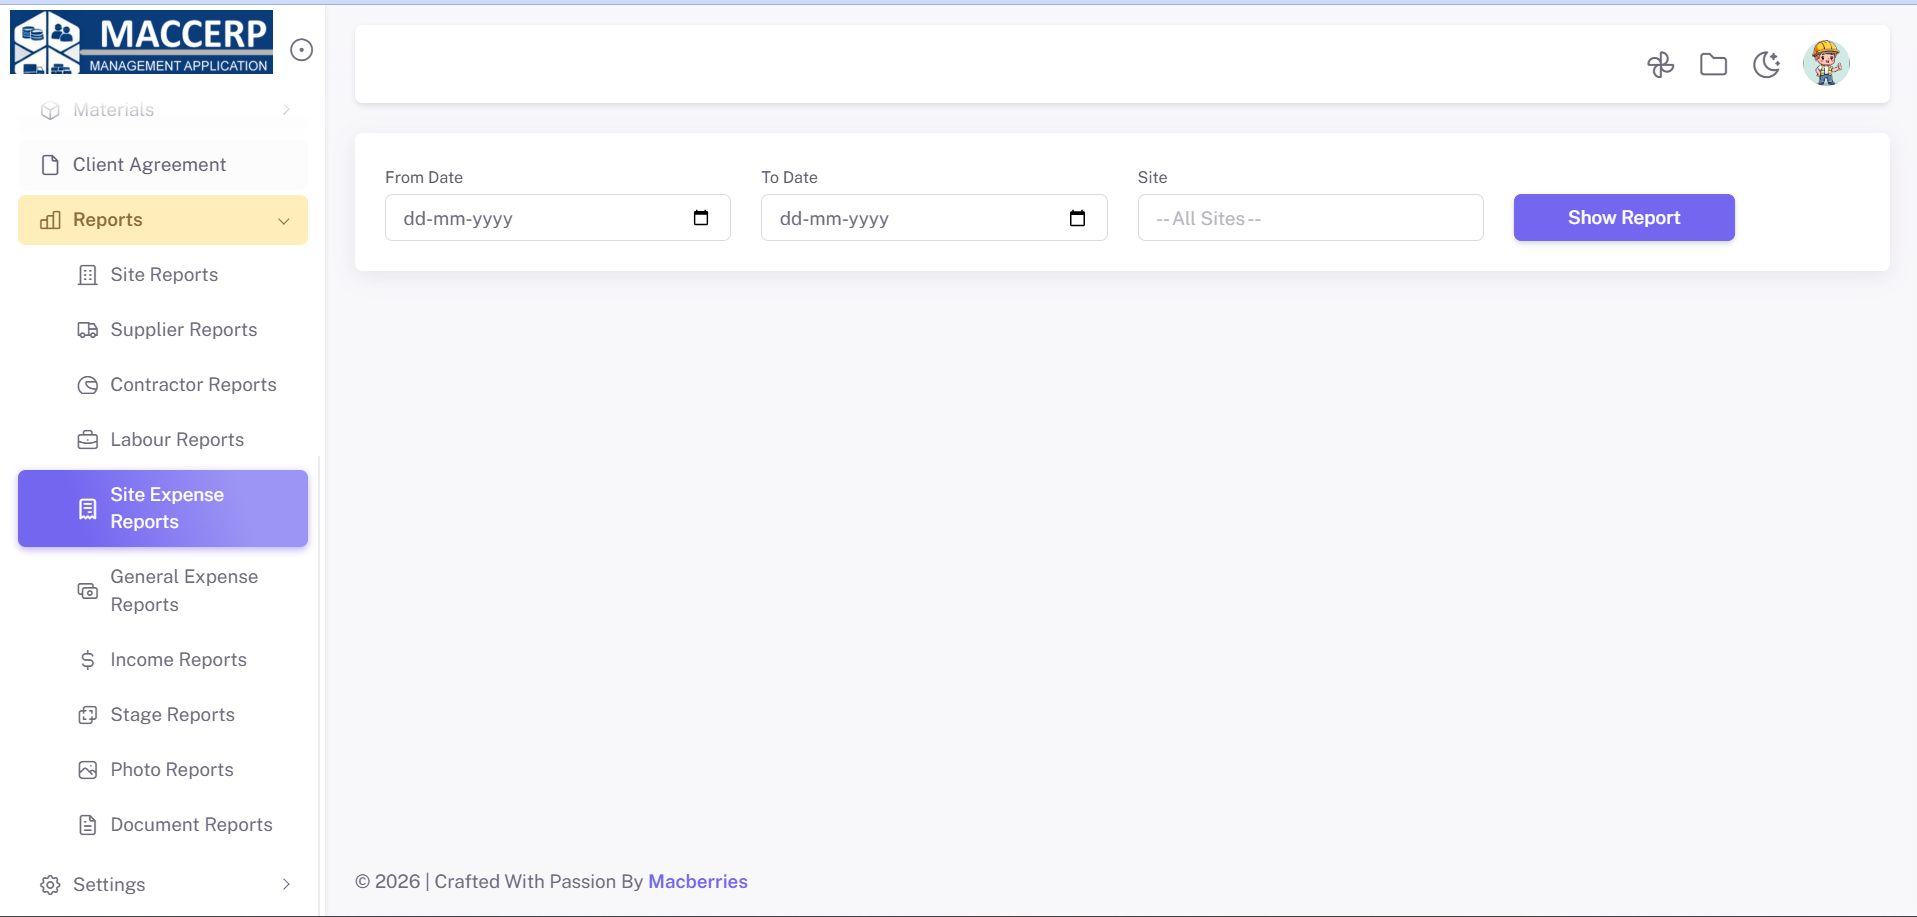Click the fan-shaped icon in top bar
Image resolution: width=1917 pixels, height=917 pixels.
tap(1660, 65)
